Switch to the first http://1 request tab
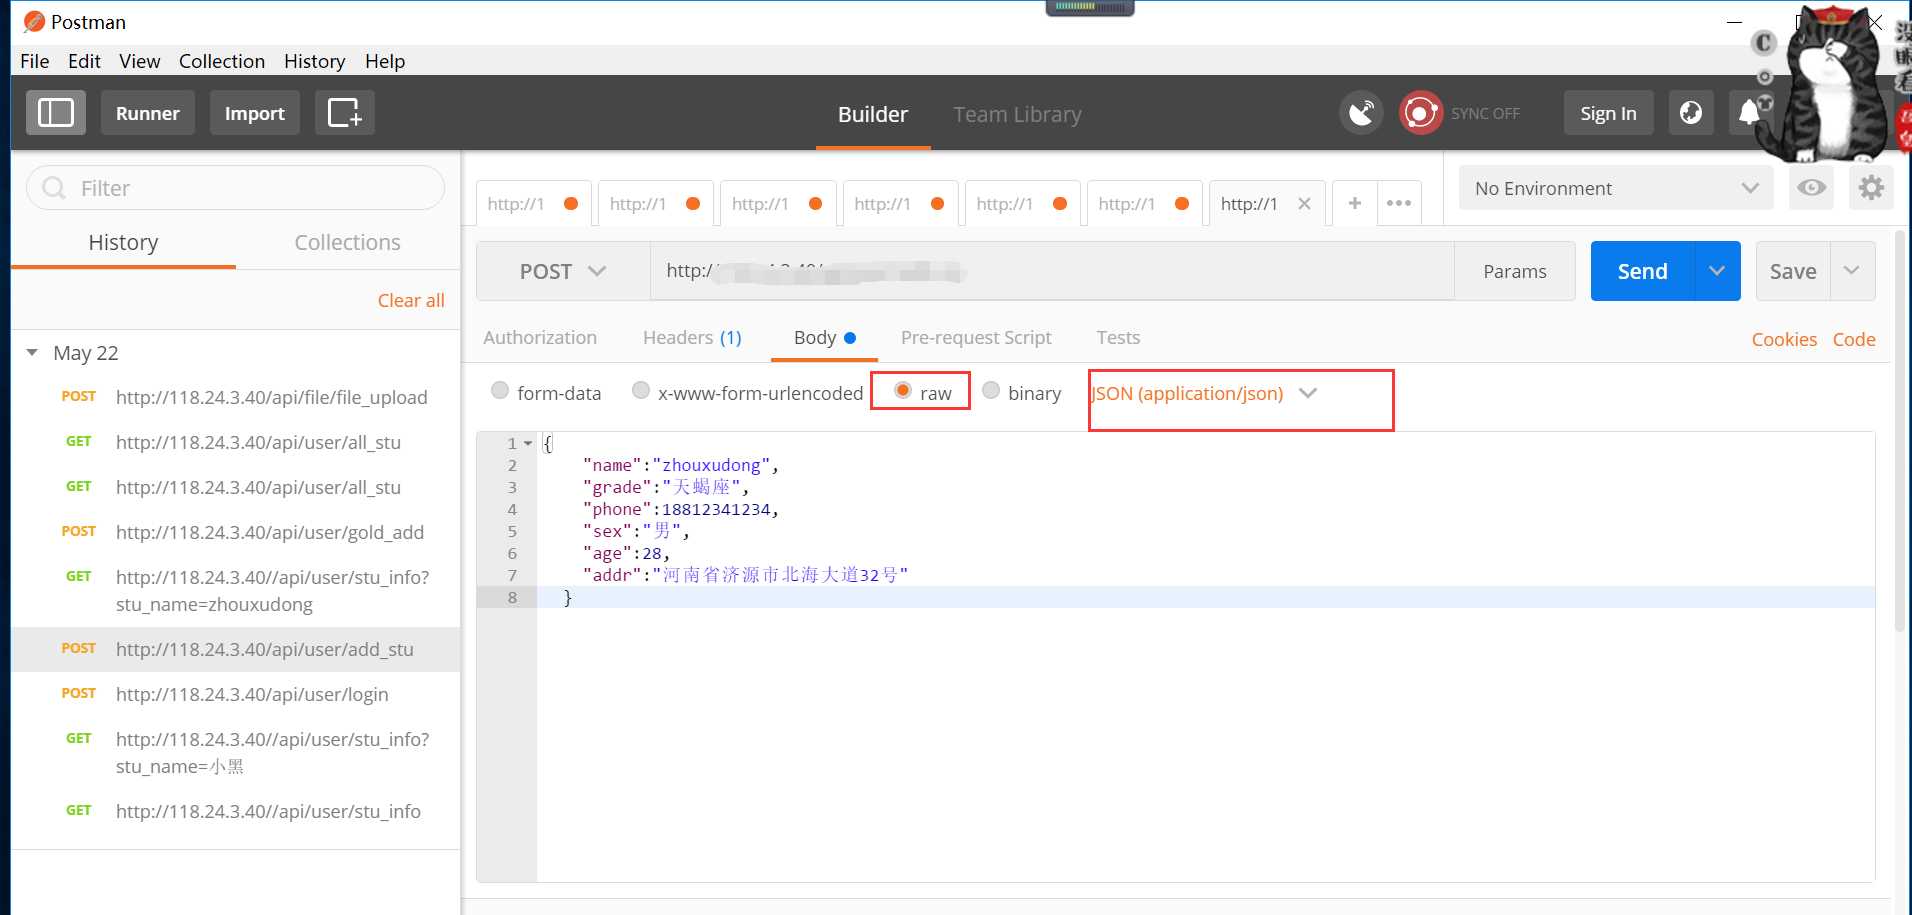1912x915 pixels. click(x=533, y=203)
